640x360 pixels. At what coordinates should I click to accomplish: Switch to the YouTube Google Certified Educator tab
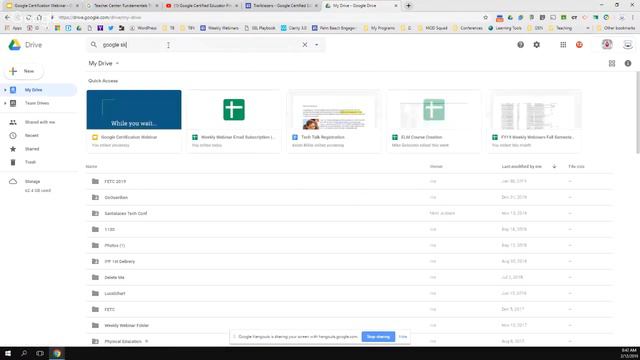click(202, 6)
